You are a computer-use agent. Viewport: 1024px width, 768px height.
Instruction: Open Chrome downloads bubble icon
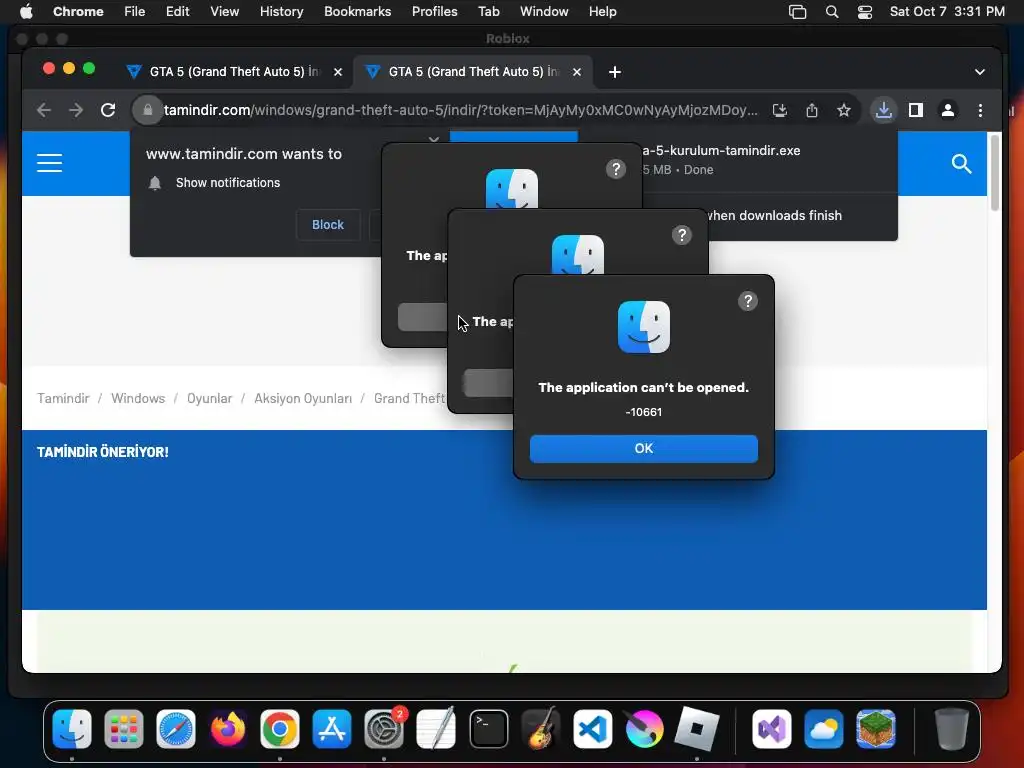click(884, 110)
